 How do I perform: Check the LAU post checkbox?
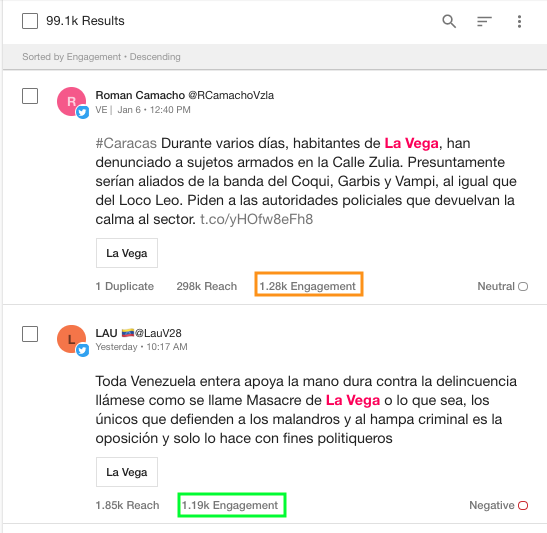tap(30, 334)
